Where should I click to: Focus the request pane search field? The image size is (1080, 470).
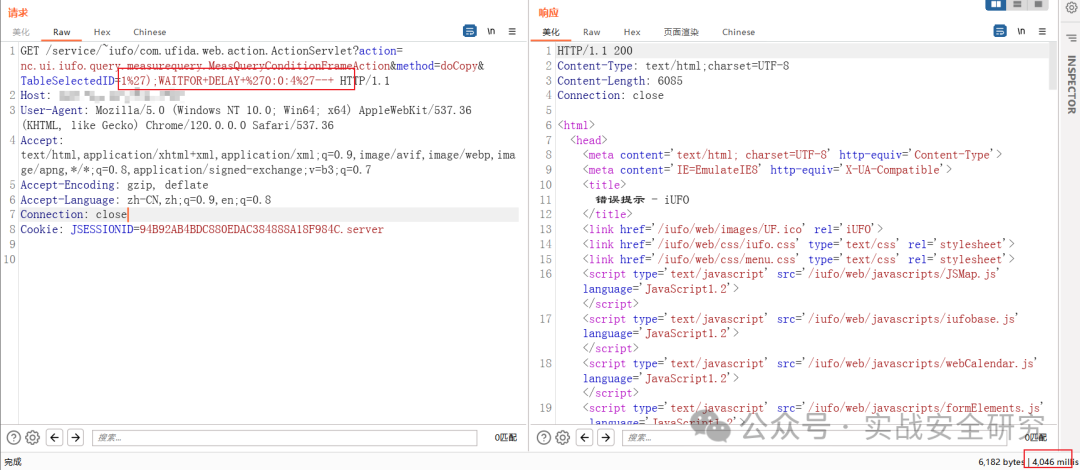(284, 438)
